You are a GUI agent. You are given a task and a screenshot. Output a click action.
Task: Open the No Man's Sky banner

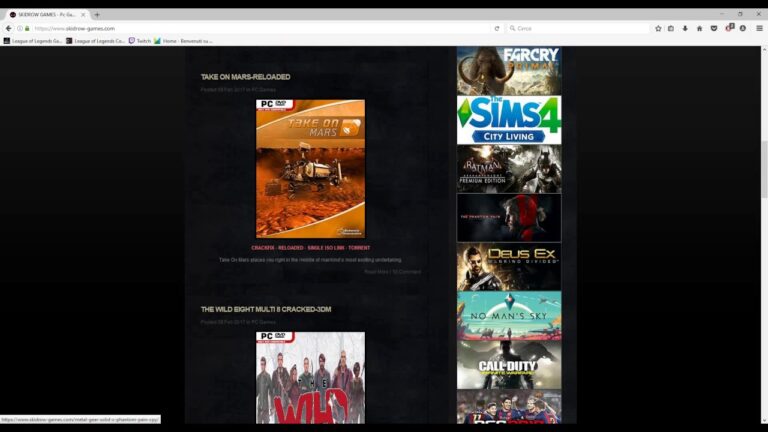(509, 316)
